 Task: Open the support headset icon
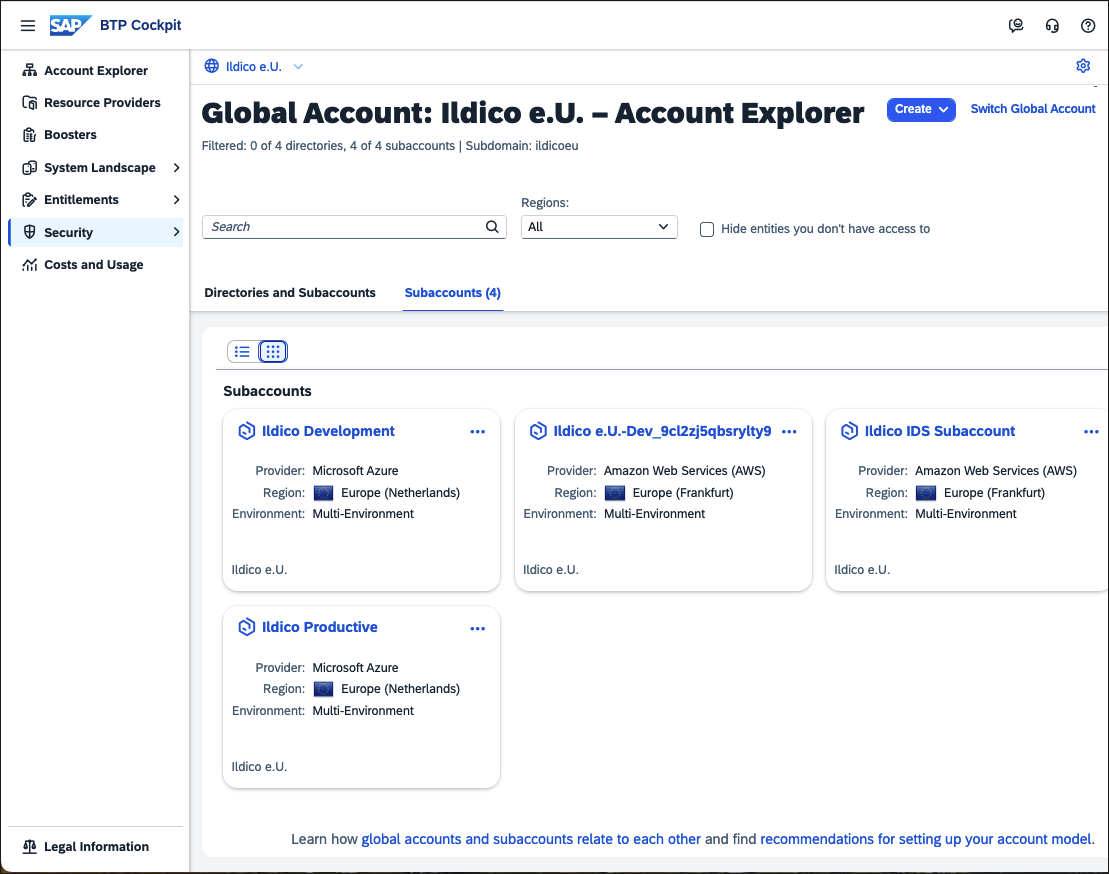coord(1052,25)
